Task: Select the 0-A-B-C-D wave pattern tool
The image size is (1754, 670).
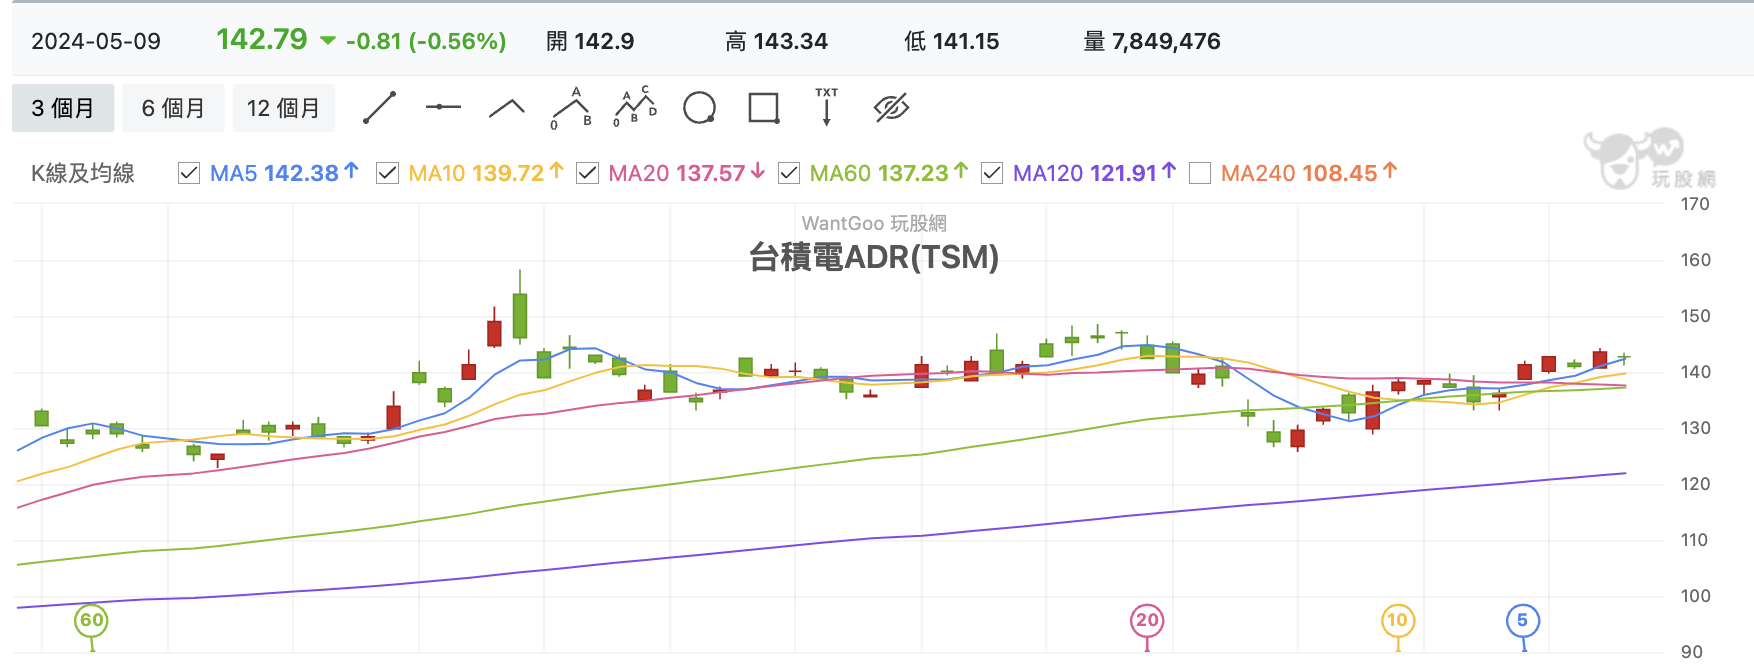Action: coord(635,107)
